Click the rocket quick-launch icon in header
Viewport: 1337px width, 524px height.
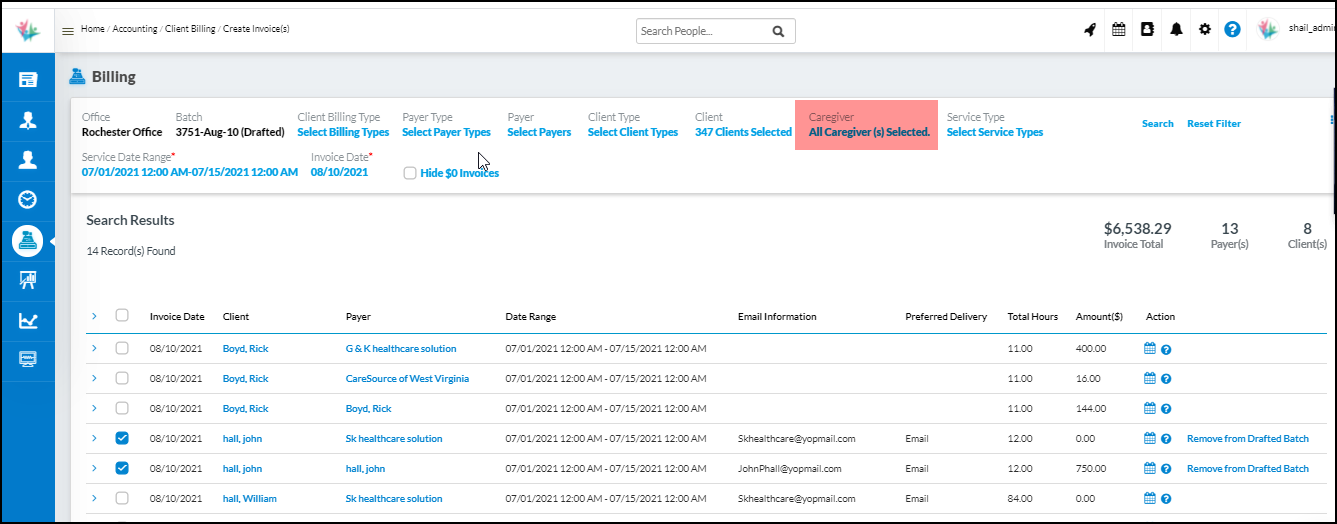(x=1090, y=30)
